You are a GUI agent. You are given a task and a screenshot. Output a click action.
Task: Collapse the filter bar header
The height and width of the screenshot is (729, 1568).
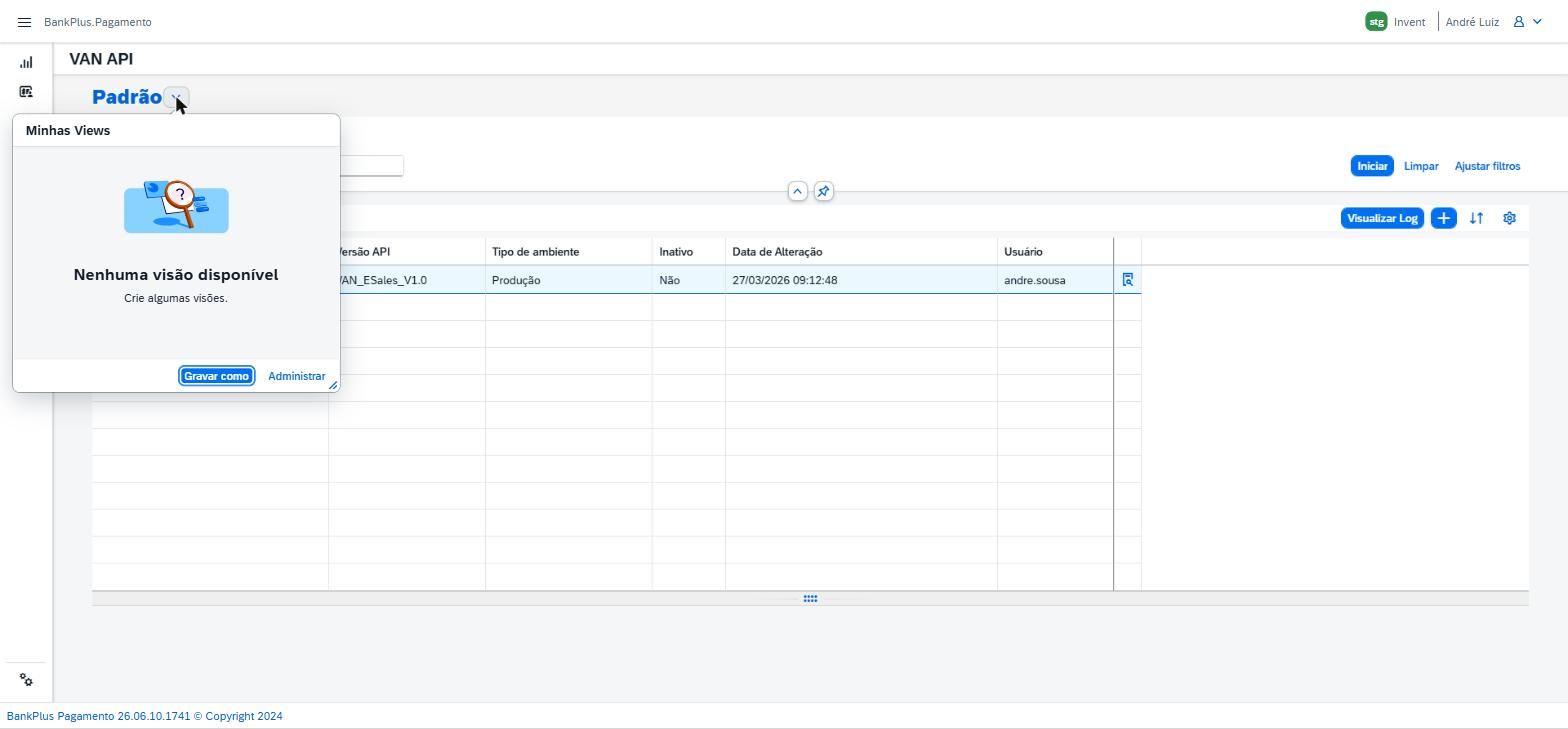click(x=797, y=191)
